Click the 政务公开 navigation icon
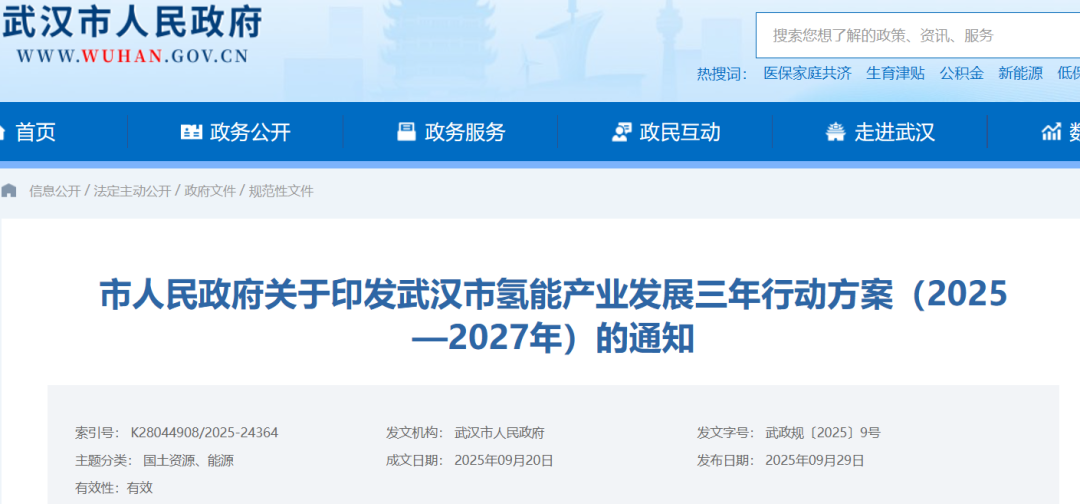1080x504 pixels. point(191,132)
